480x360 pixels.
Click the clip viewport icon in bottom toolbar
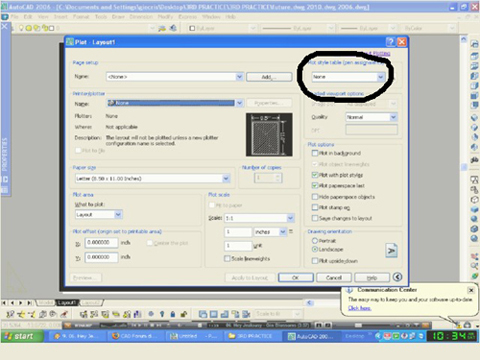246,314
